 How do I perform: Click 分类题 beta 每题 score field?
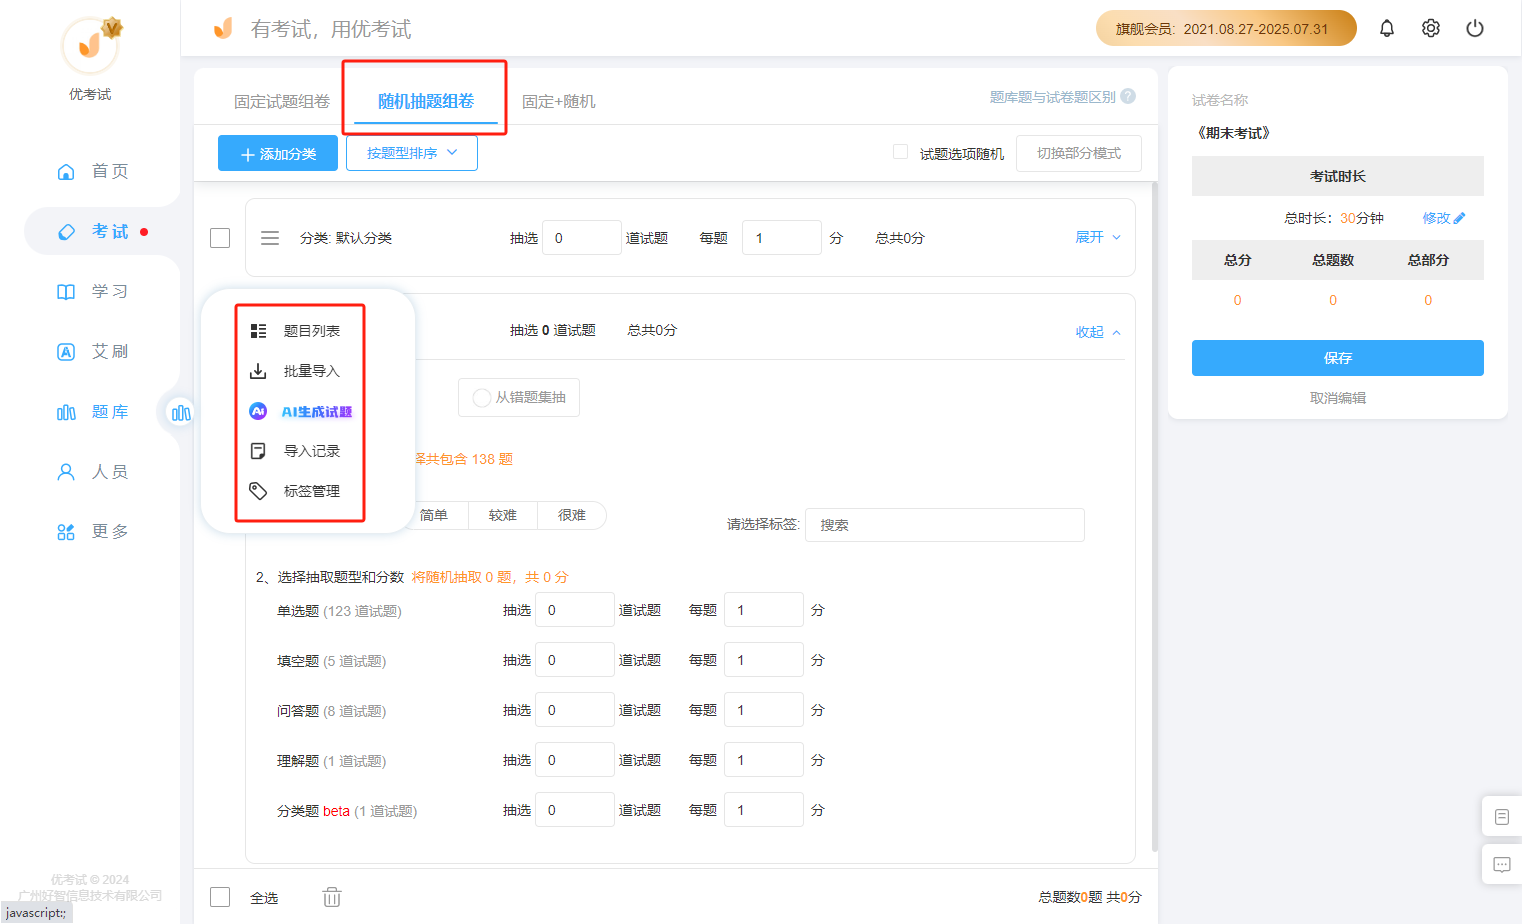pyautogui.click(x=764, y=810)
